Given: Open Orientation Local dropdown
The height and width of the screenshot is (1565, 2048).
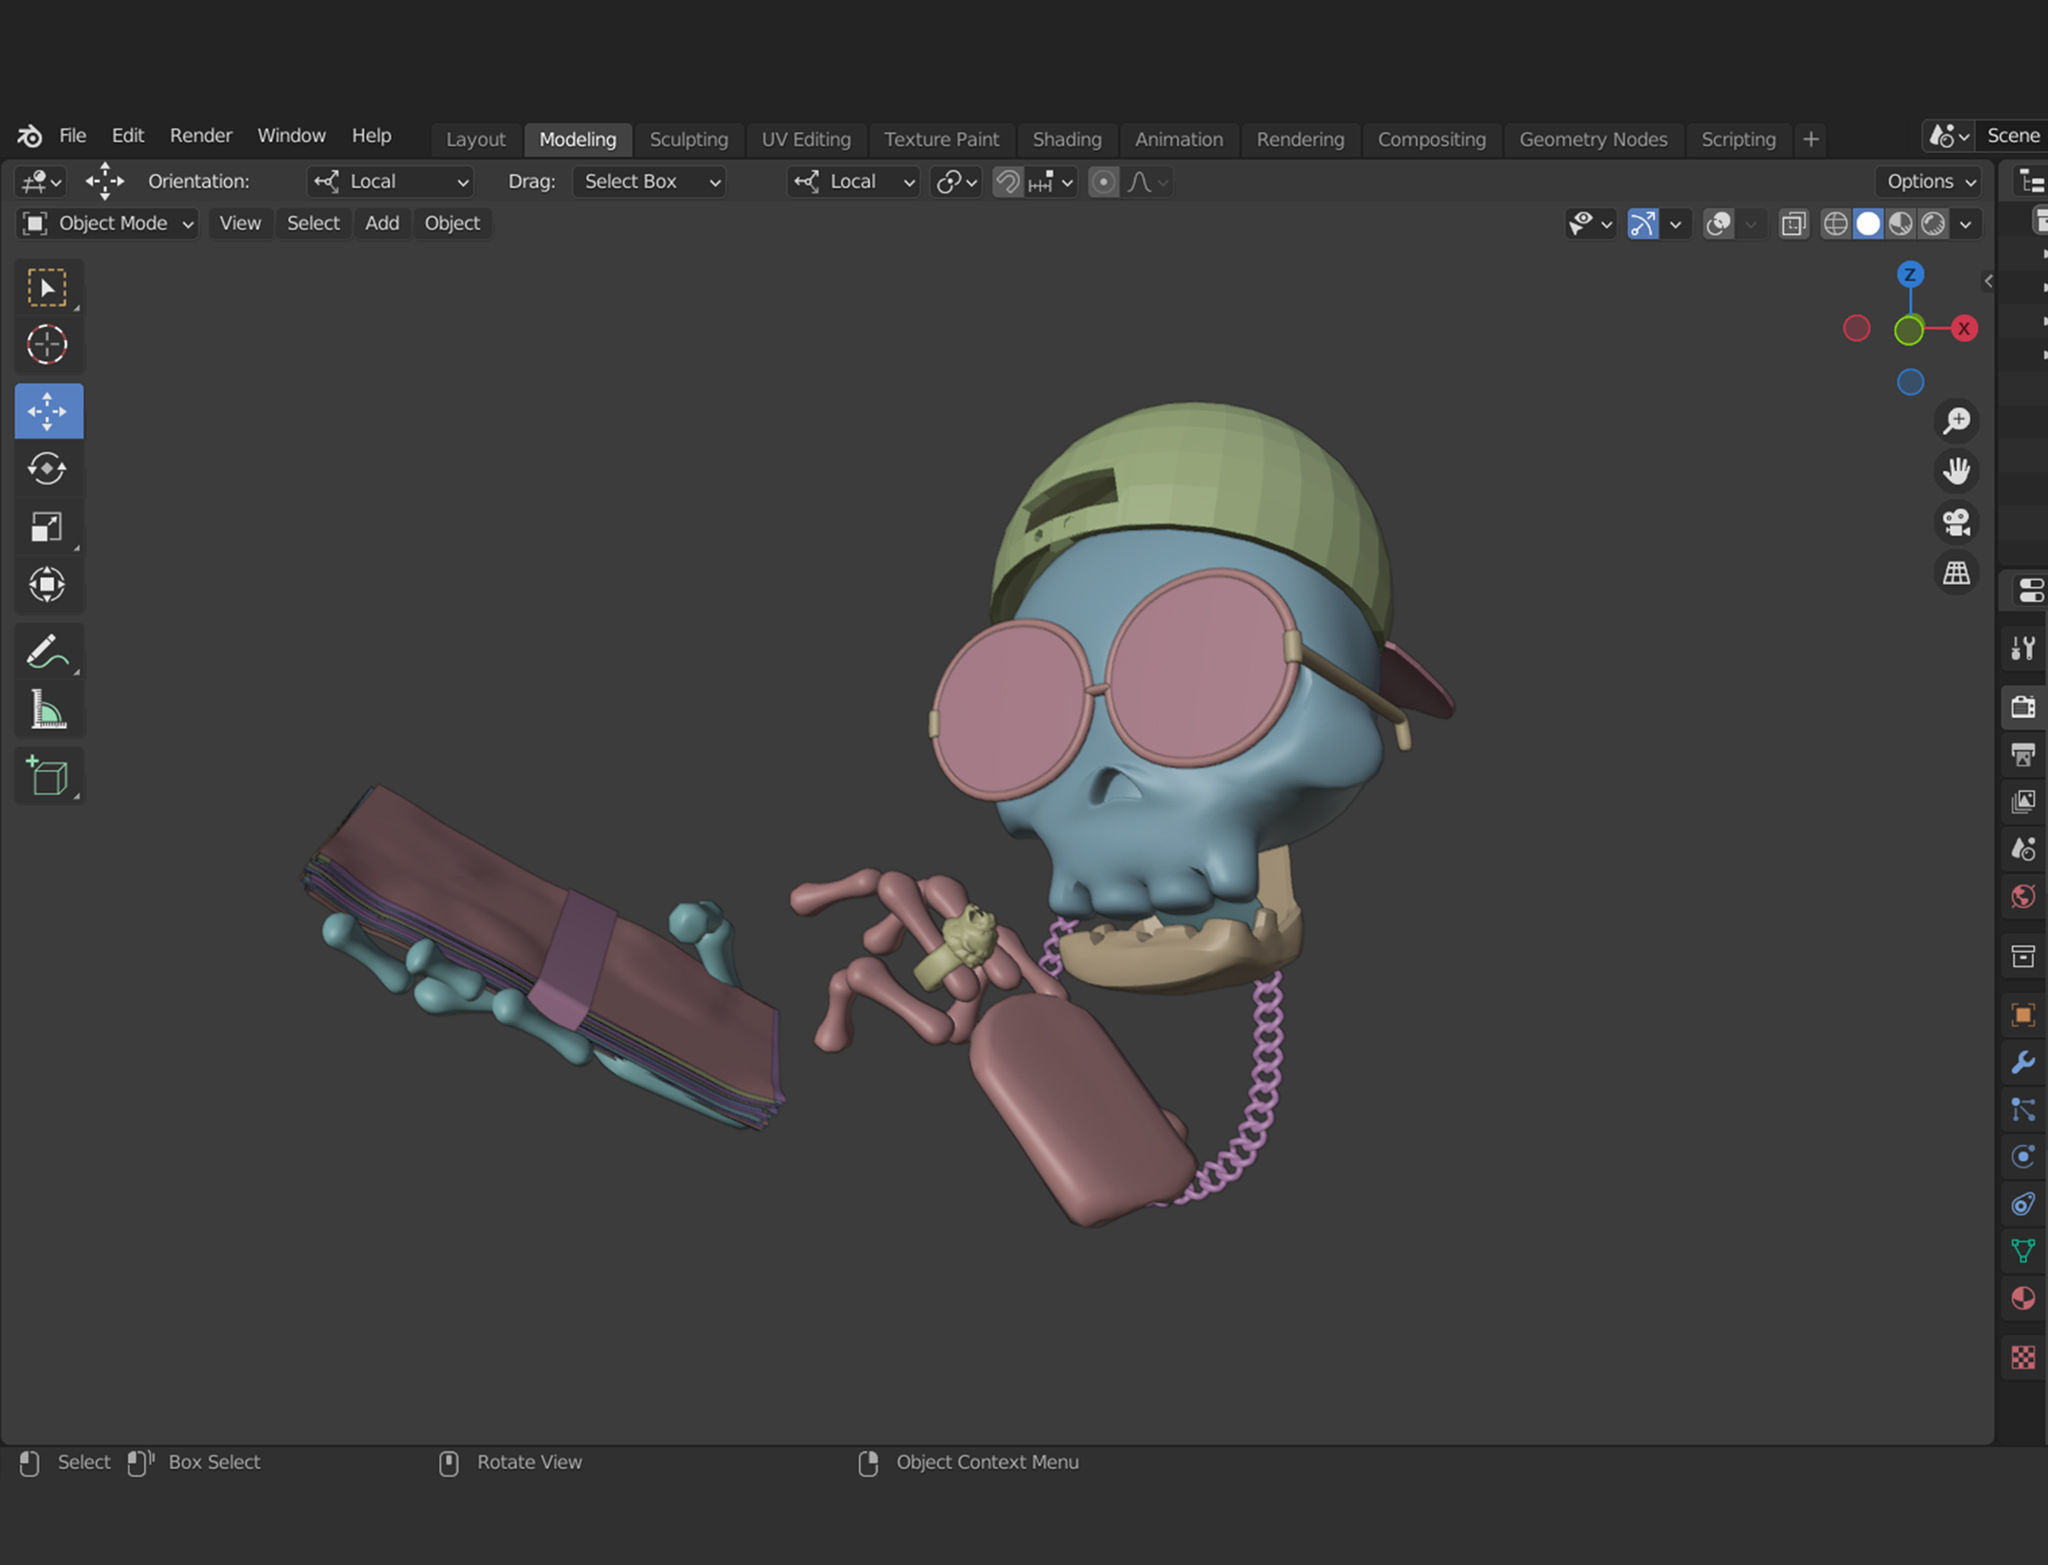Looking at the screenshot, I should (x=390, y=182).
